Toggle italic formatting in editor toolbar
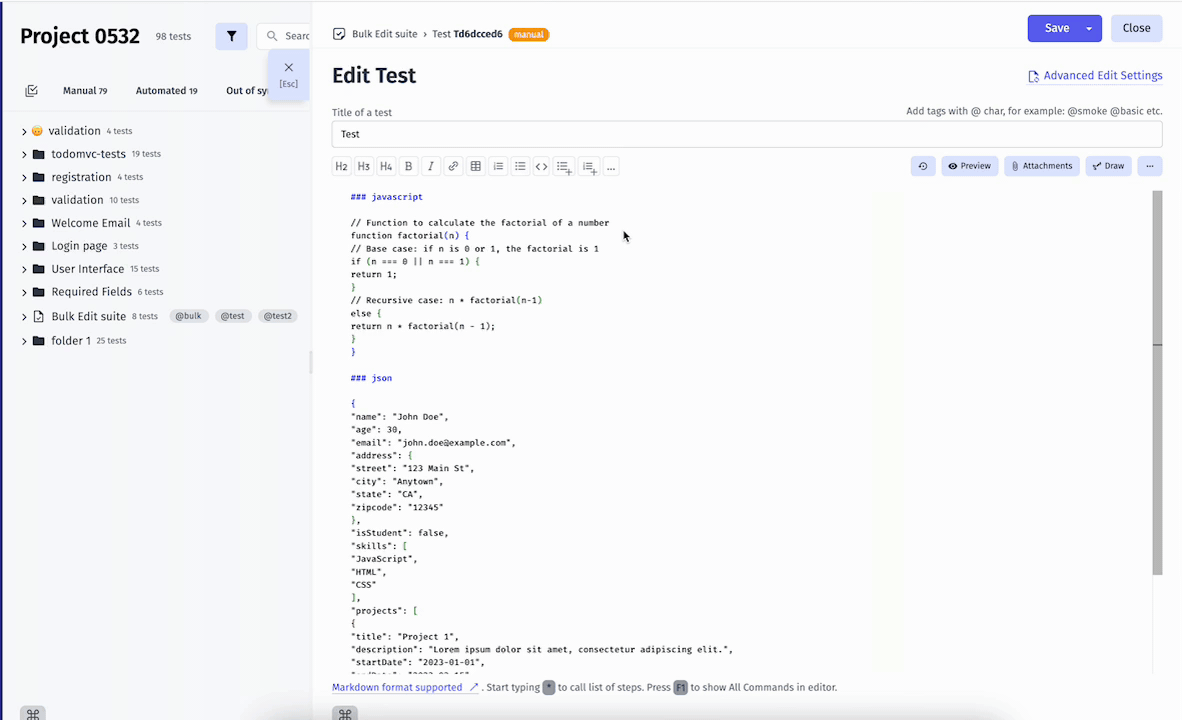The height and width of the screenshot is (720, 1182). [x=430, y=167]
